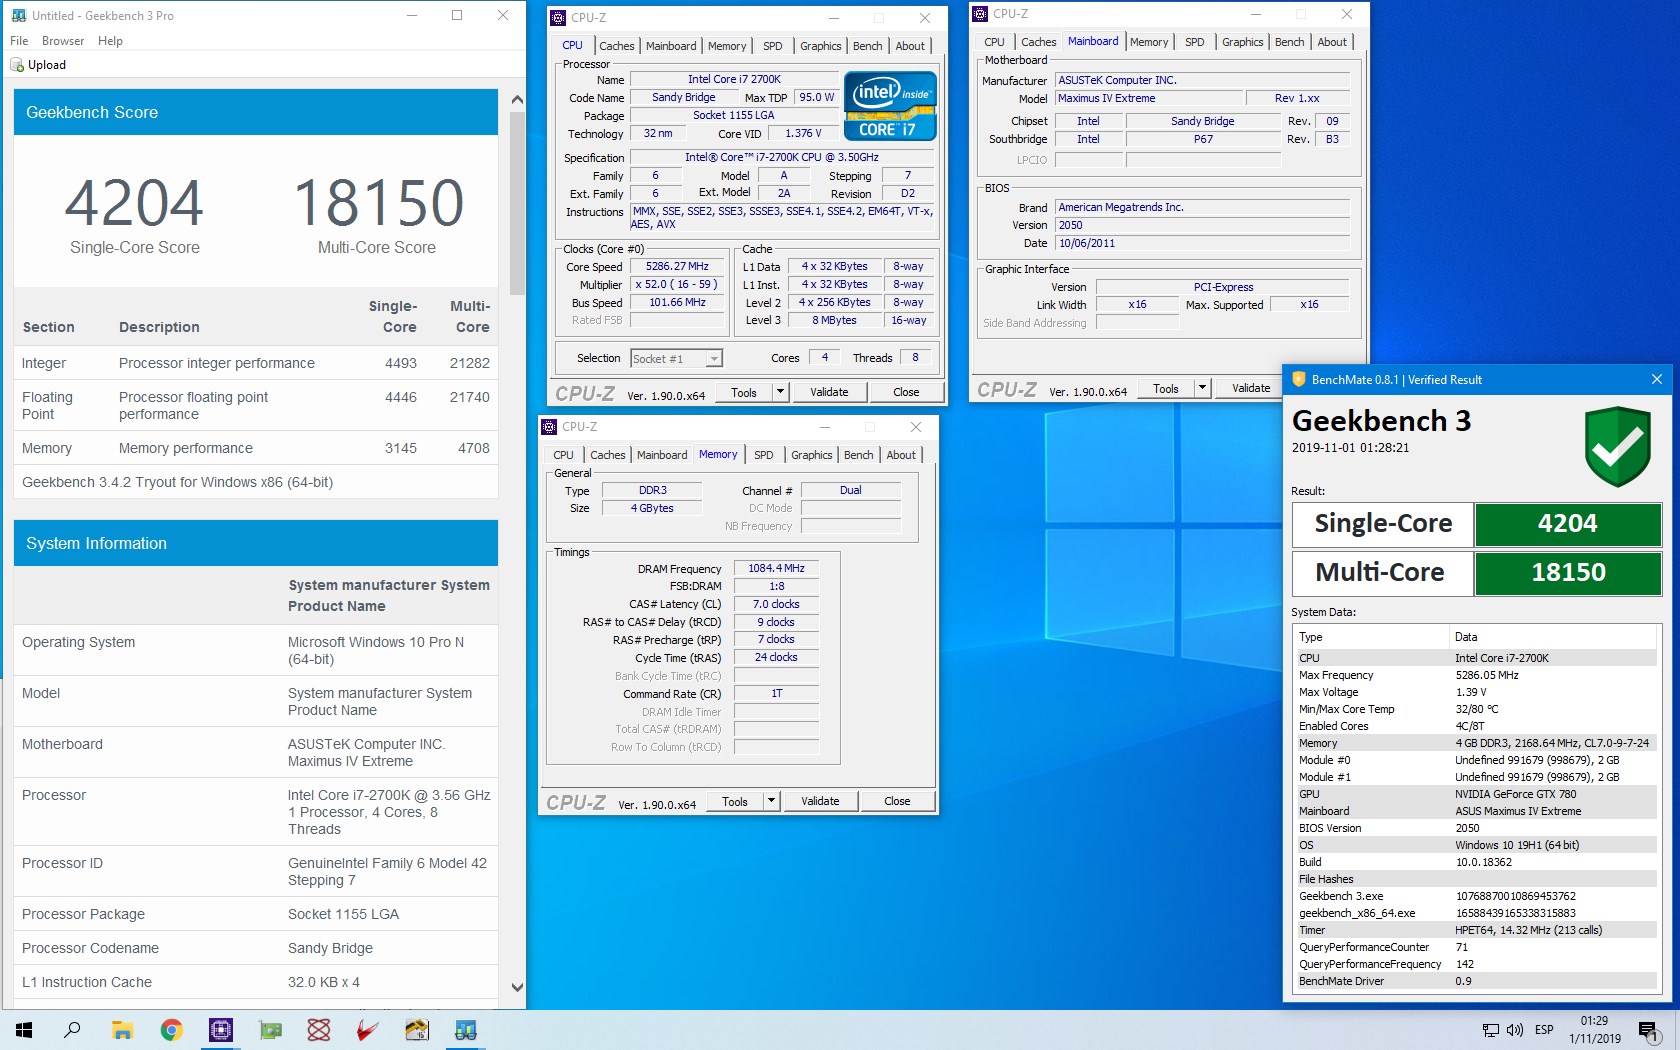The width and height of the screenshot is (1680, 1050).
Task: Click the Tools button in the CPU-Z window showing the CPU tab
Action: pos(744,392)
